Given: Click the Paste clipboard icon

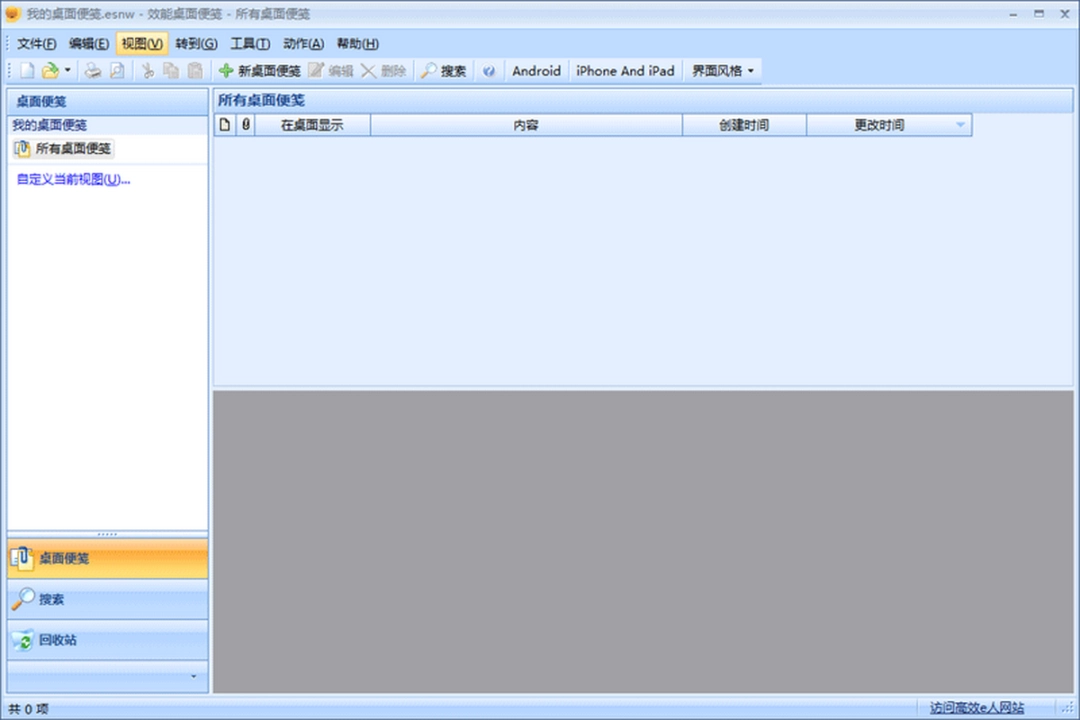Looking at the screenshot, I should pos(193,70).
